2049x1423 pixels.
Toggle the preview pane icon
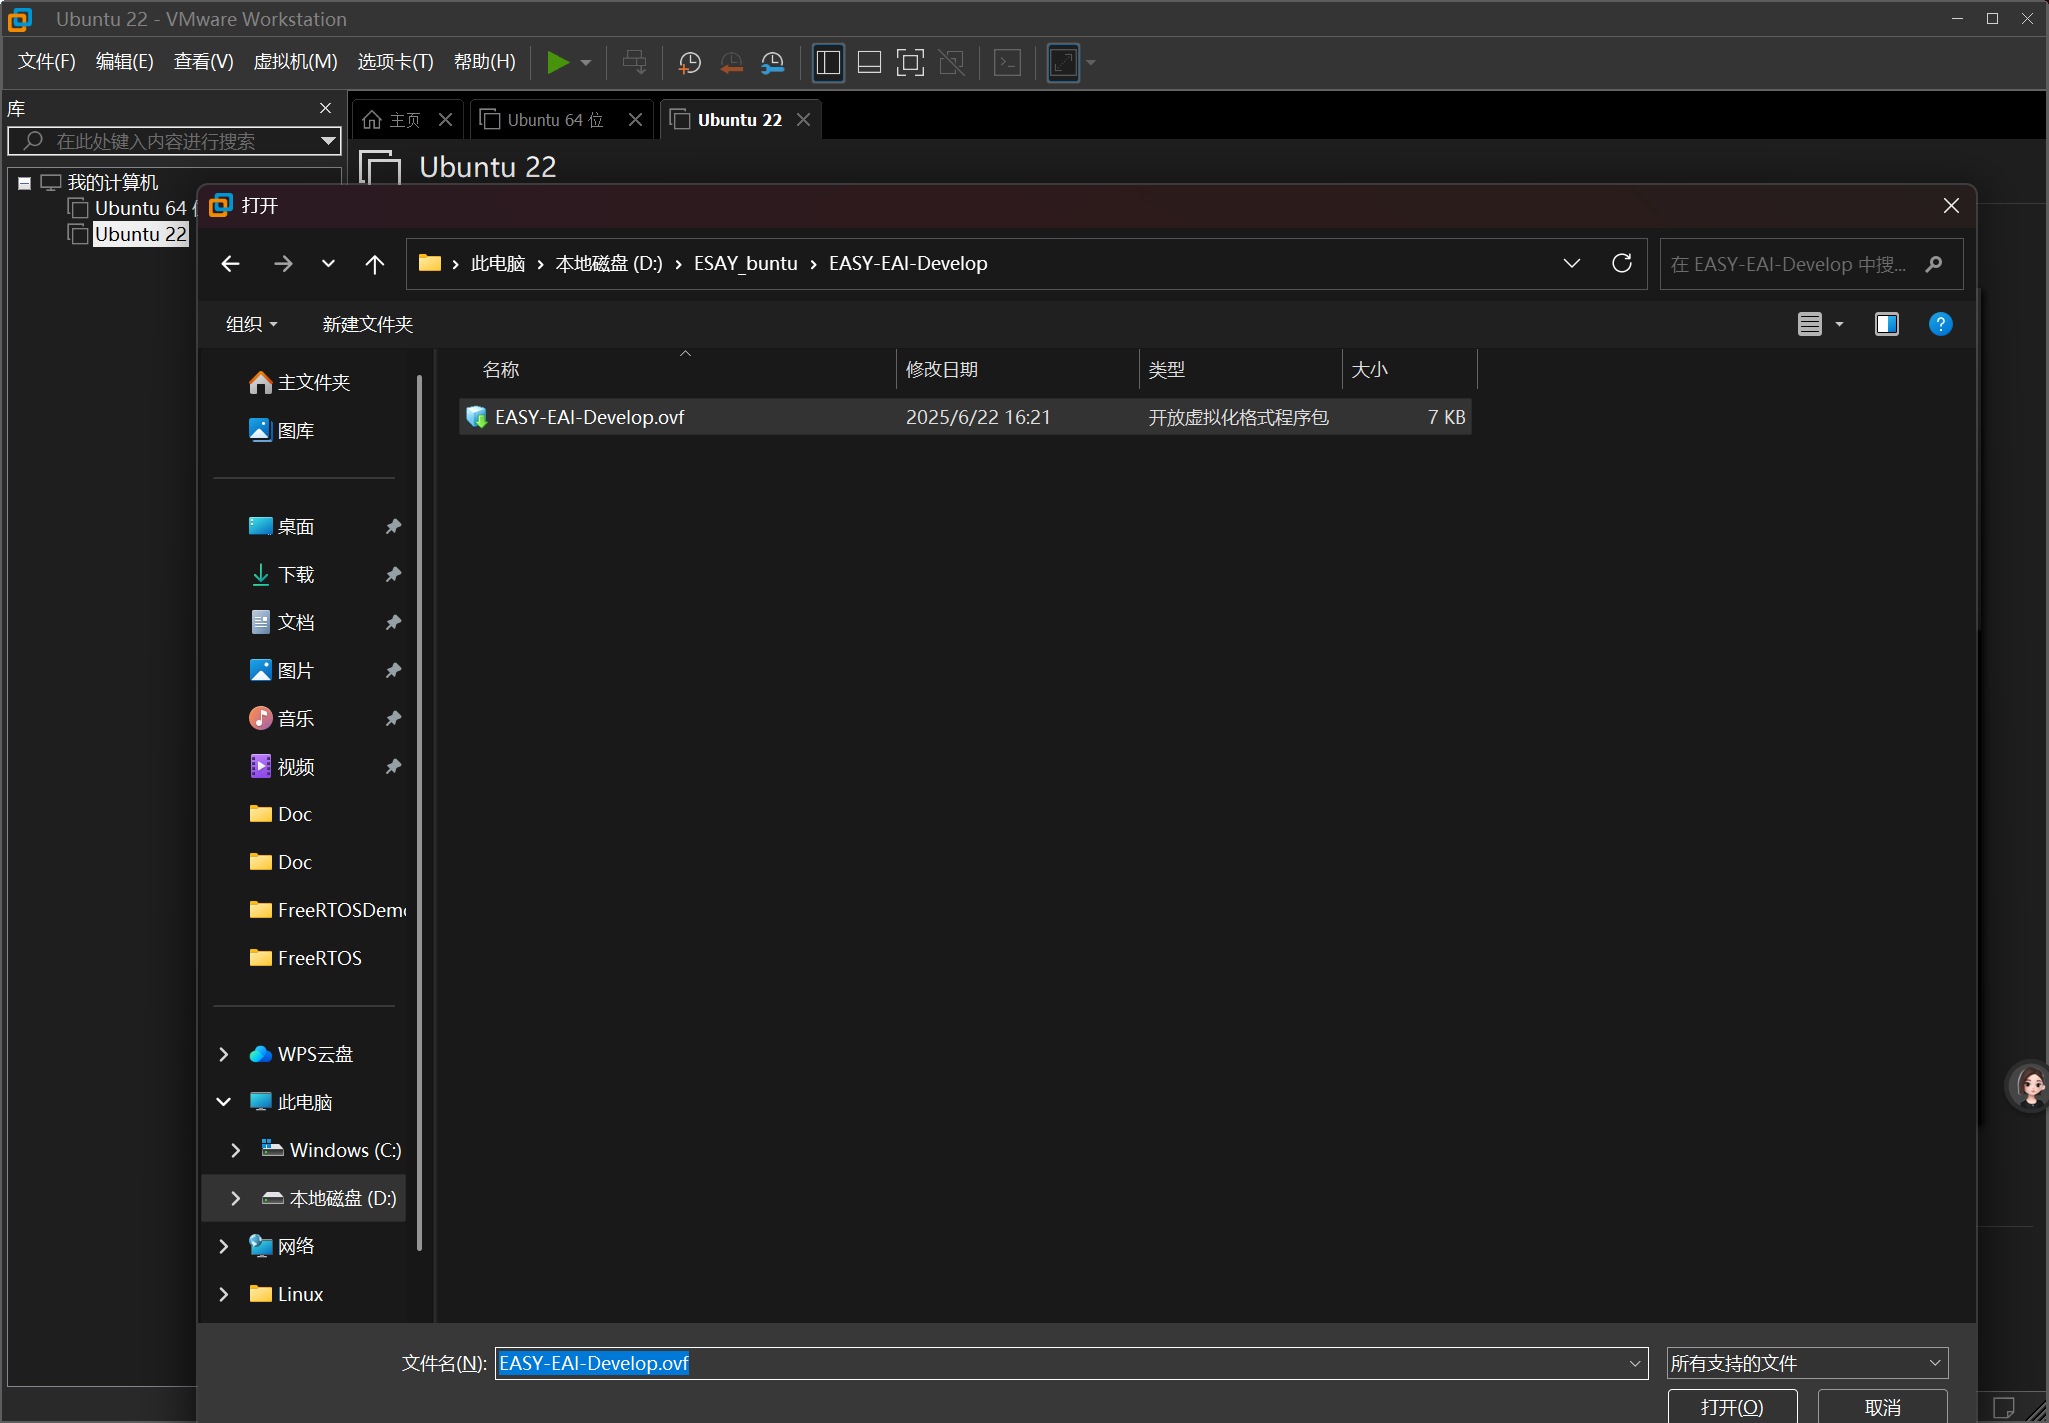click(x=1886, y=324)
